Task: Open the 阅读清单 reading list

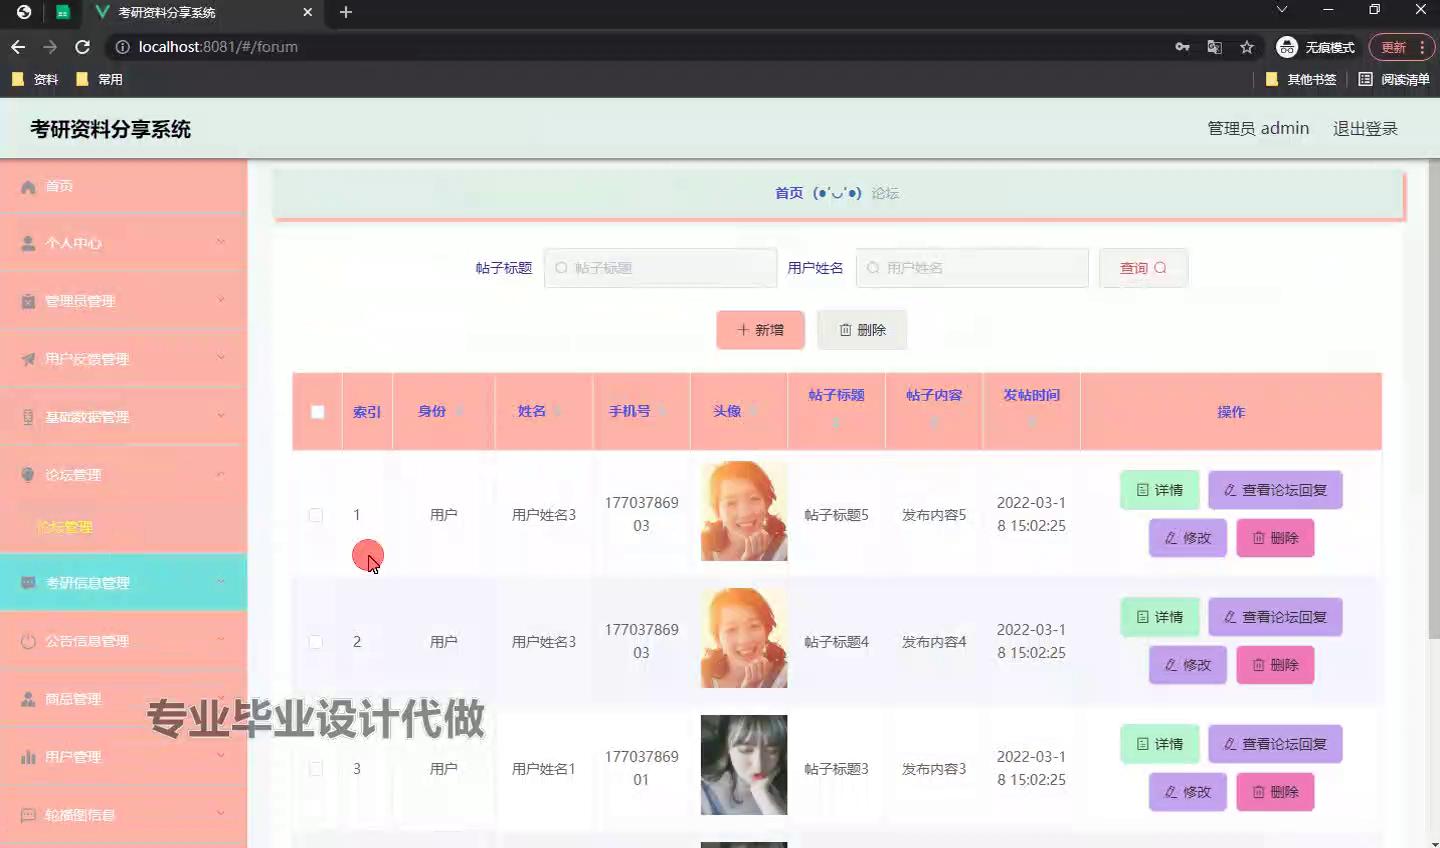Action: (x=1394, y=79)
